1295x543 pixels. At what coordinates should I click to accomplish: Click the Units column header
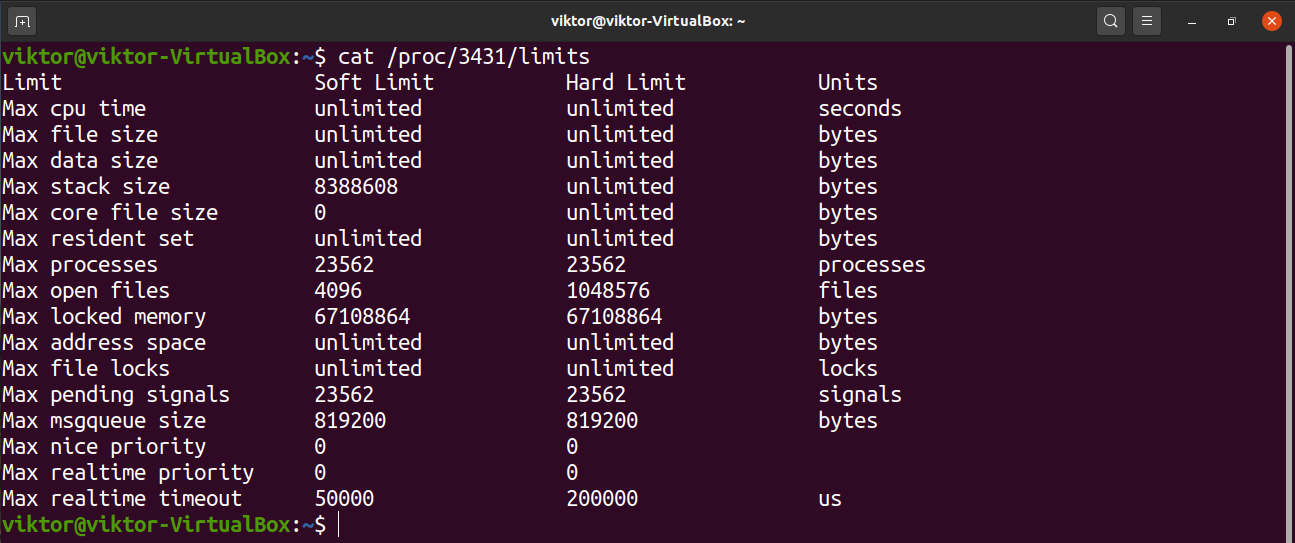[x=847, y=82]
